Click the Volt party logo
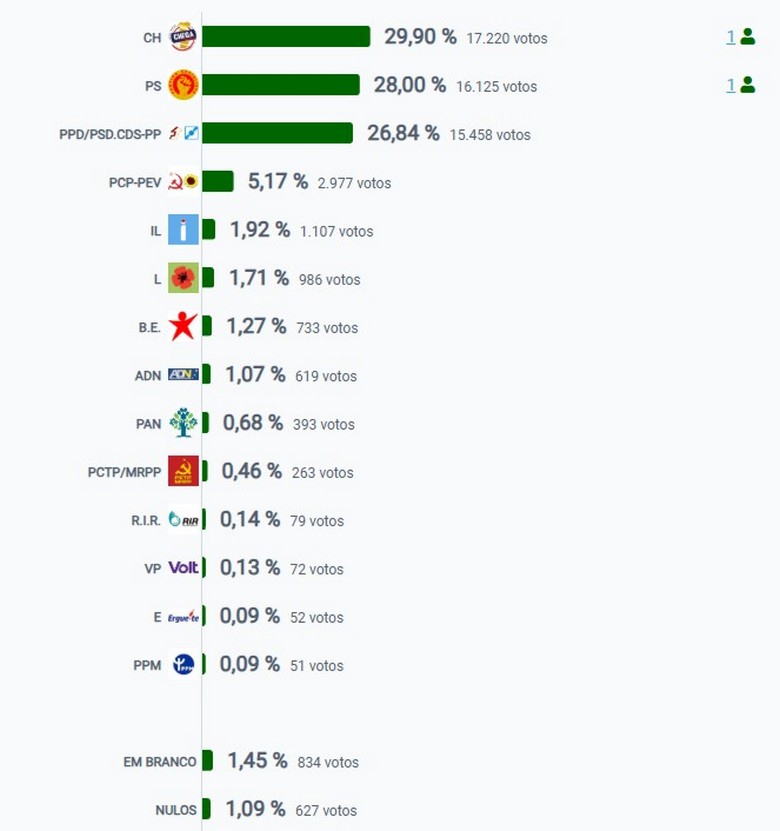 [x=183, y=568]
